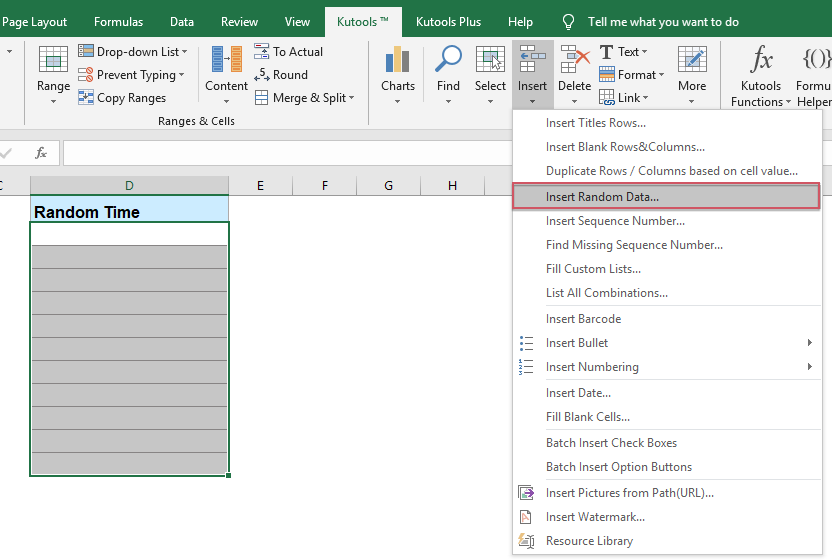Switch to the Formulas tab

118,21
